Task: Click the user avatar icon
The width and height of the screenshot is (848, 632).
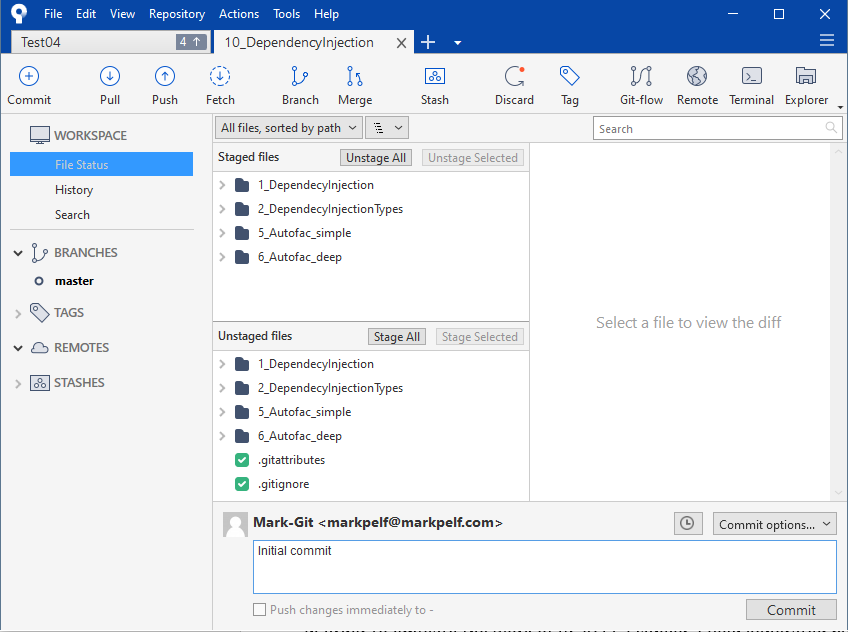Action: 235,524
